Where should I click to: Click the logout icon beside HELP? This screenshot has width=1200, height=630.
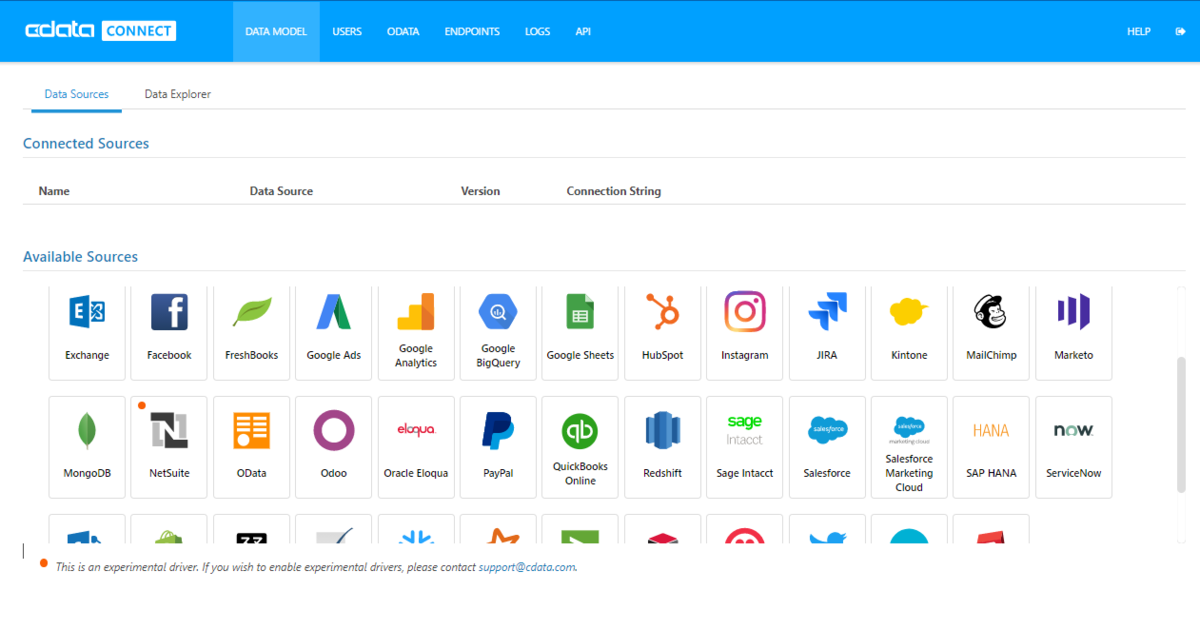click(1179, 31)
